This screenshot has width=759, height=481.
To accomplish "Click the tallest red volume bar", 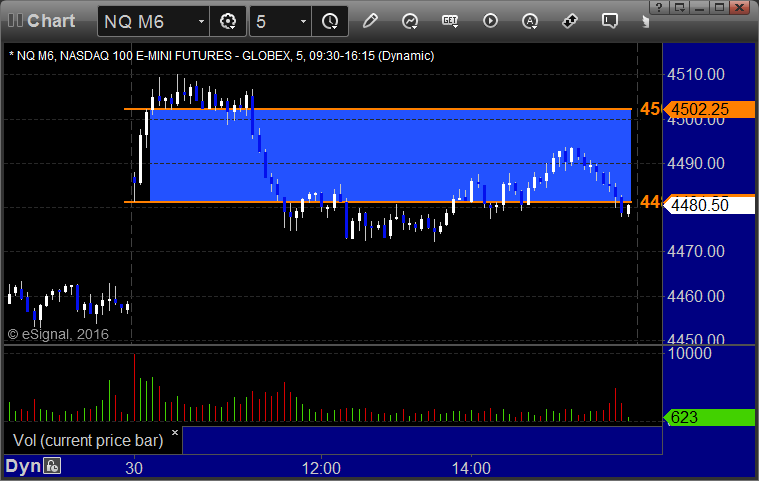I will 134,388.
